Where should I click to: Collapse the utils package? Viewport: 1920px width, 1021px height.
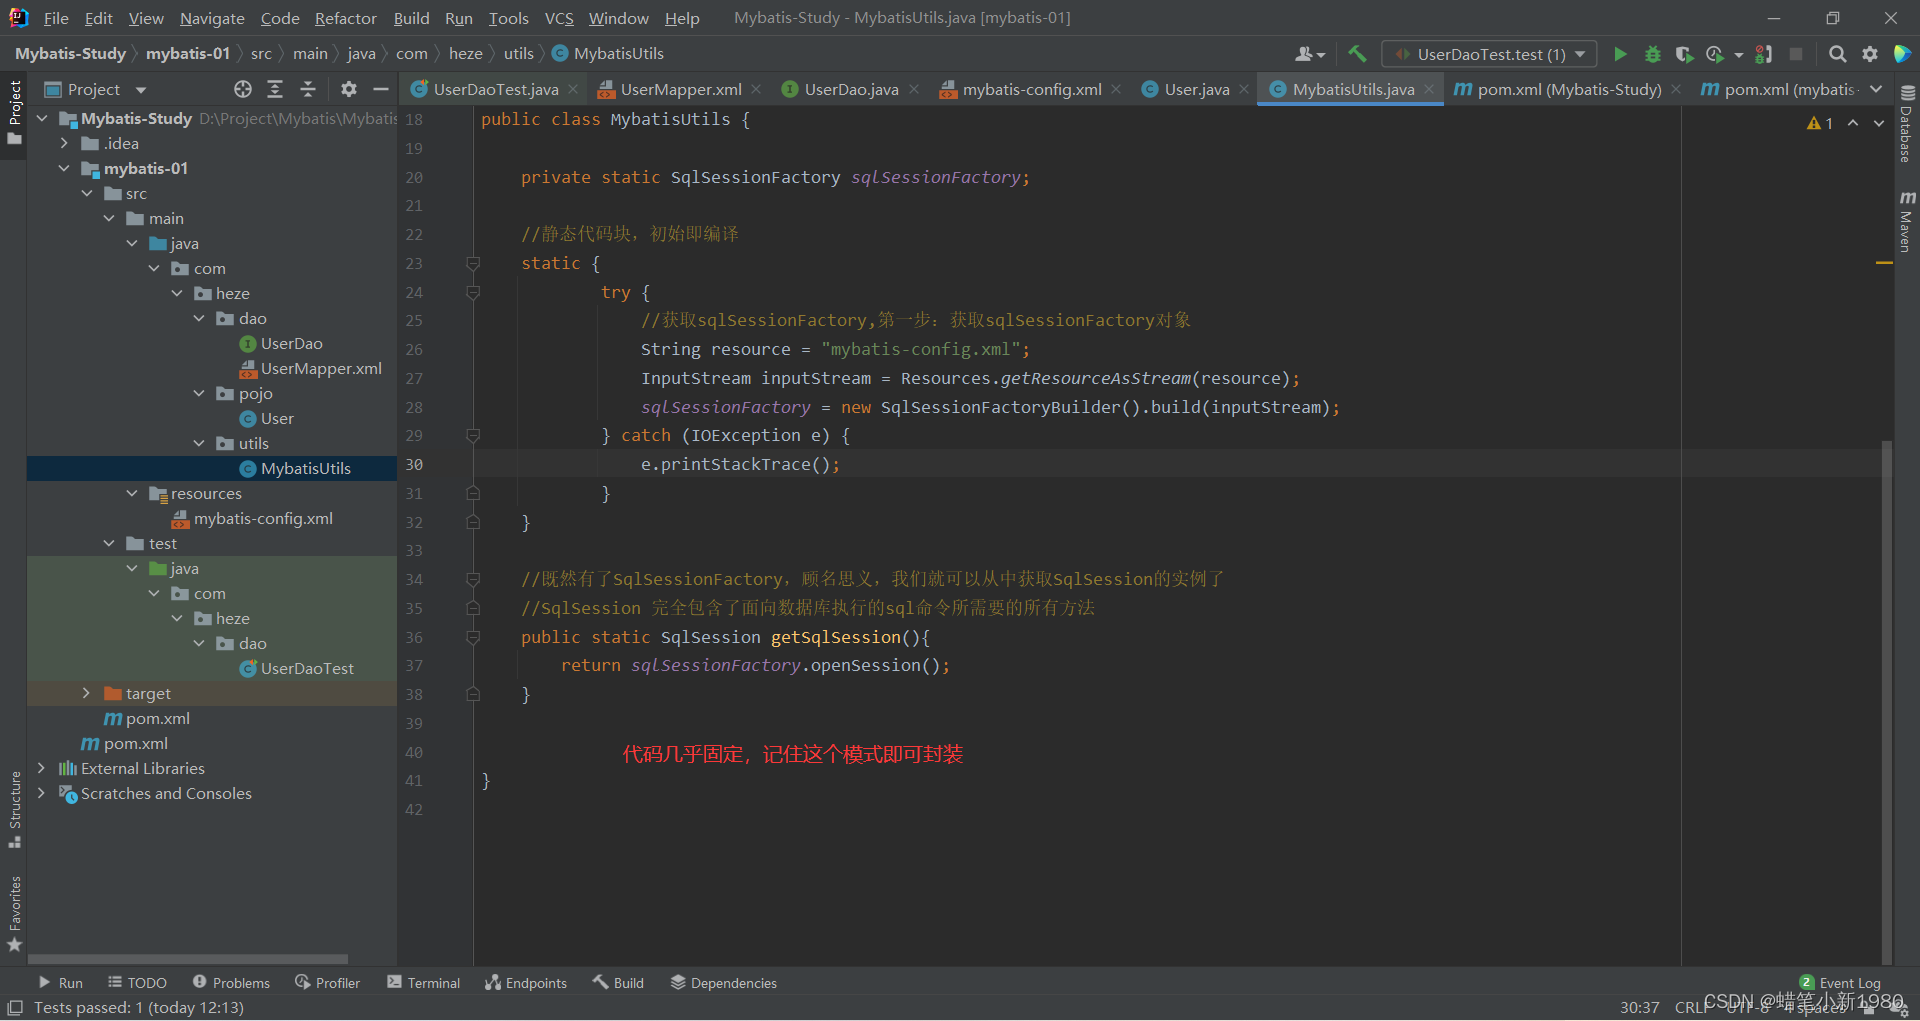click(199, 444)
